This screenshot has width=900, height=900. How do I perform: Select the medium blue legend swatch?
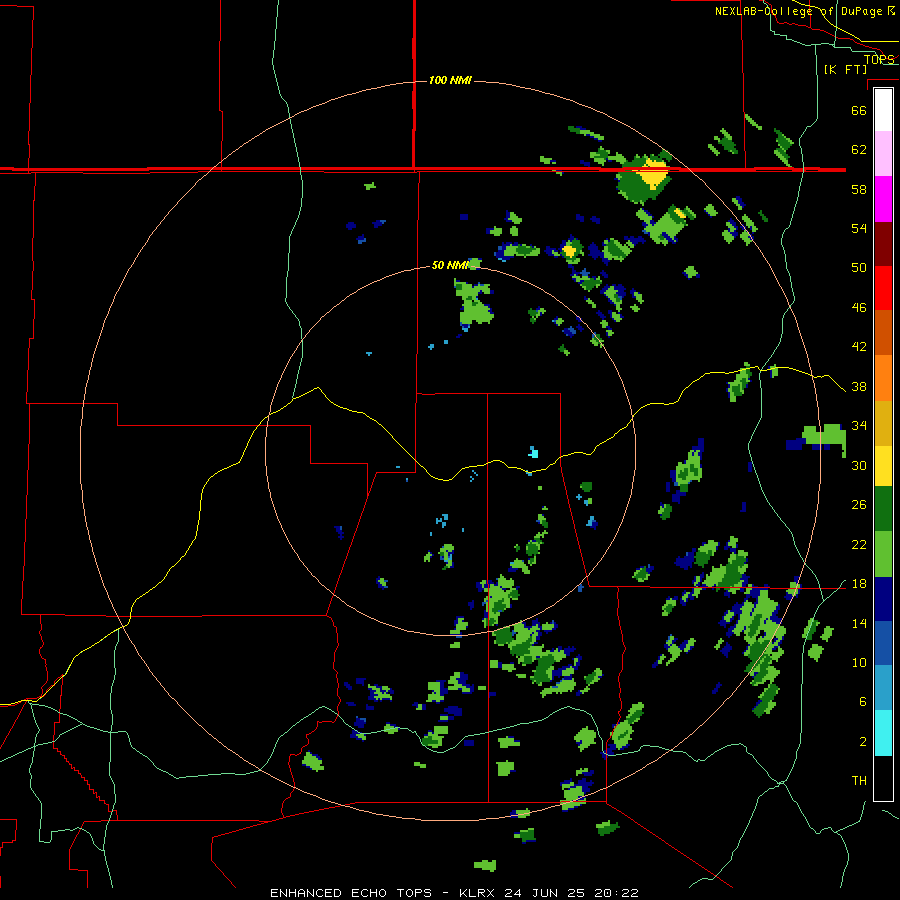click(883, 643)
